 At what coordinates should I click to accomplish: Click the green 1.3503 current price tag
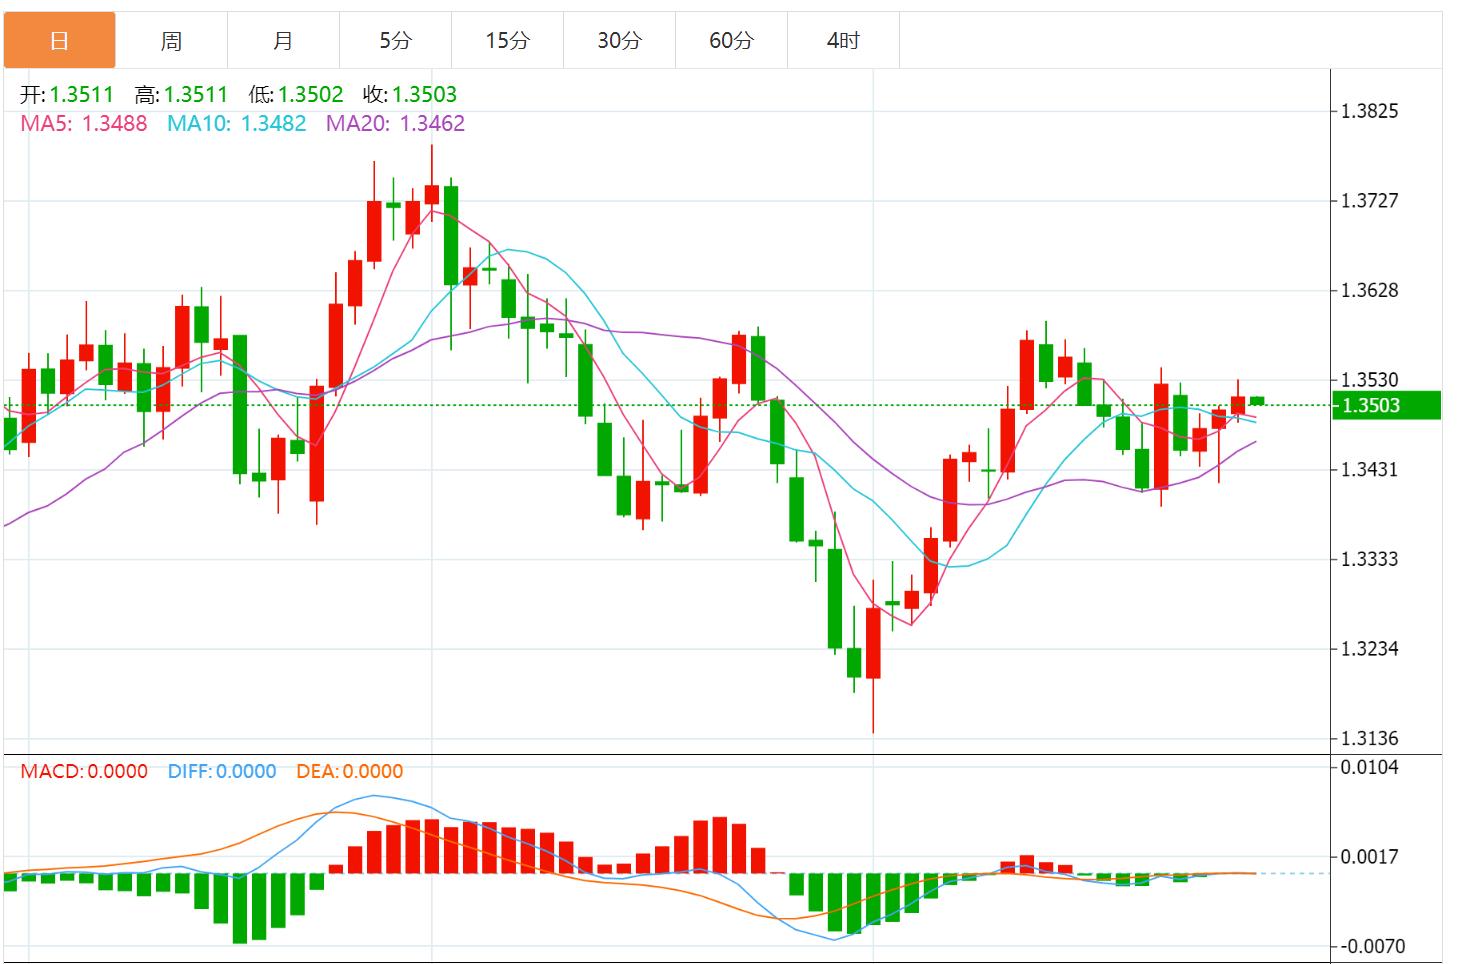coord(1388,404)
